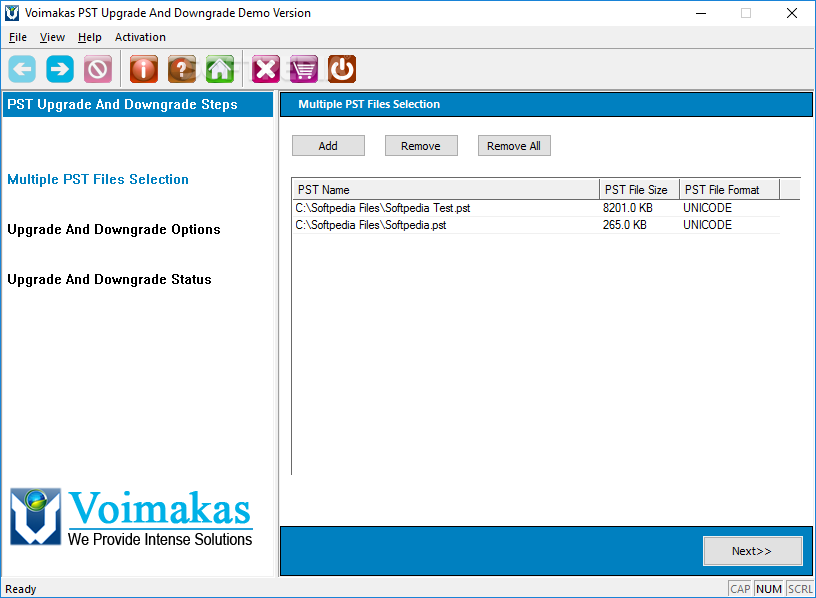Open the Help menu
The image size is (816, 598).
tap(90, 37)
